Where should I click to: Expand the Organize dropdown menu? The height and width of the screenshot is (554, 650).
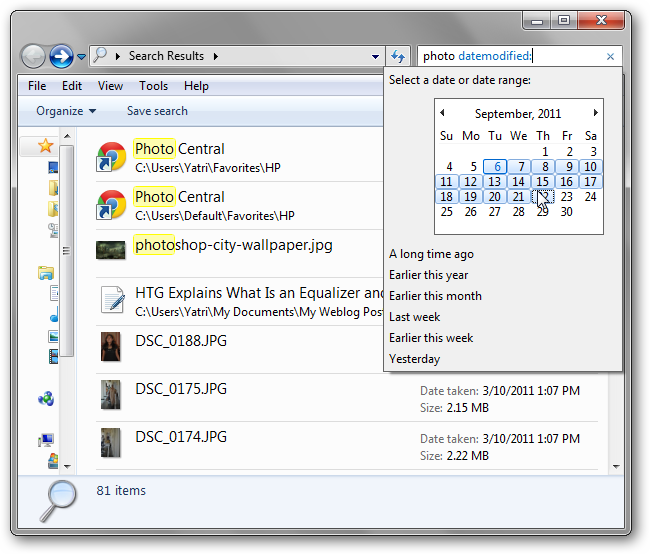(x=66, y=111)
